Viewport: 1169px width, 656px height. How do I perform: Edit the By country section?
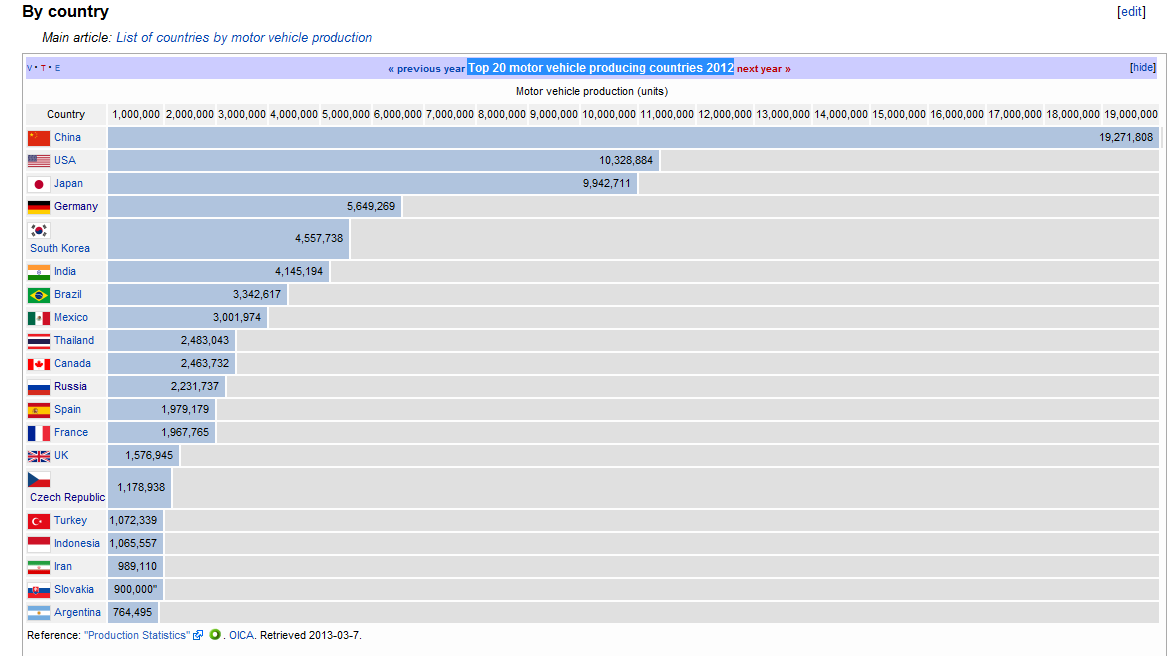tap(1131, 12)
